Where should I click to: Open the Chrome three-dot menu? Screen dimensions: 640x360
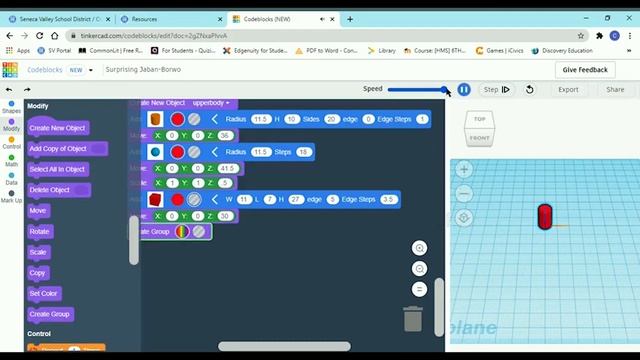[630, 36]
